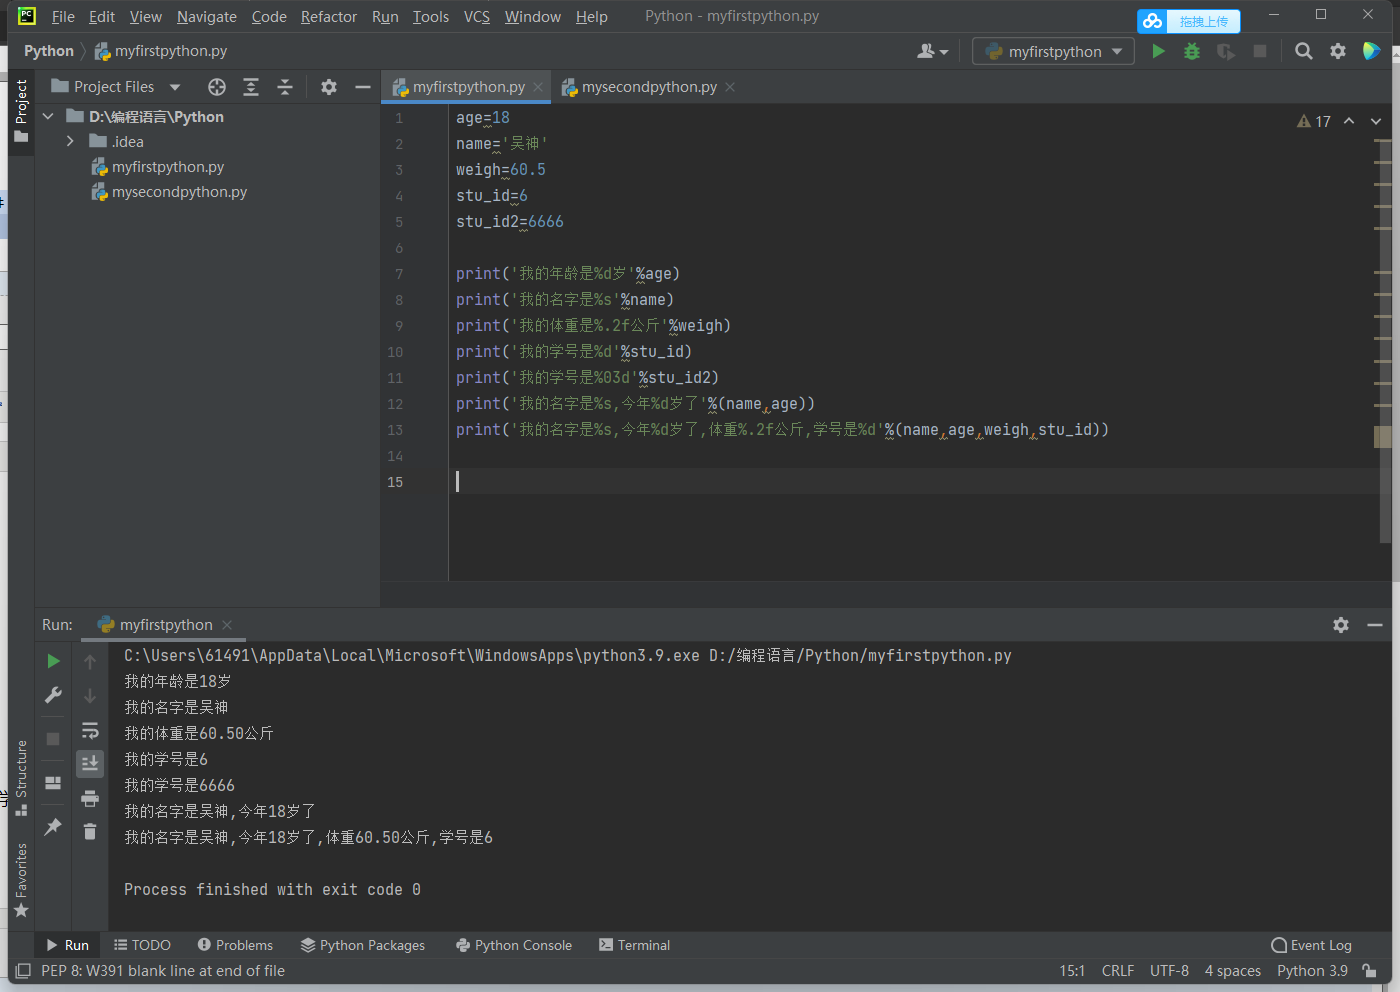
Task: Run the myfirstpython configuration with green play button
Action: [x=1158, y=51]
